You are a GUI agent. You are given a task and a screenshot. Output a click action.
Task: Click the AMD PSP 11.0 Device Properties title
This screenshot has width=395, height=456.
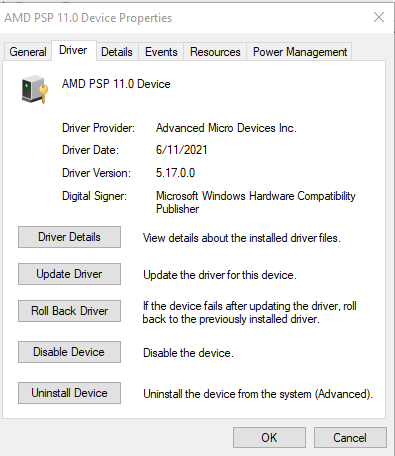pos(88,18)
